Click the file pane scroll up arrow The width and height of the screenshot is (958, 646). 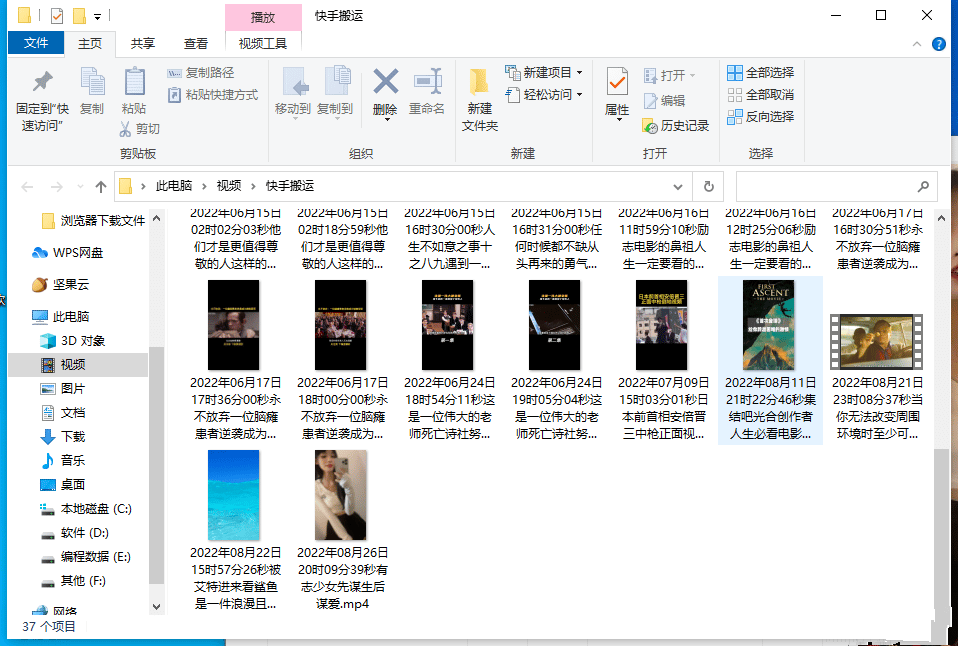pos(941,218)
